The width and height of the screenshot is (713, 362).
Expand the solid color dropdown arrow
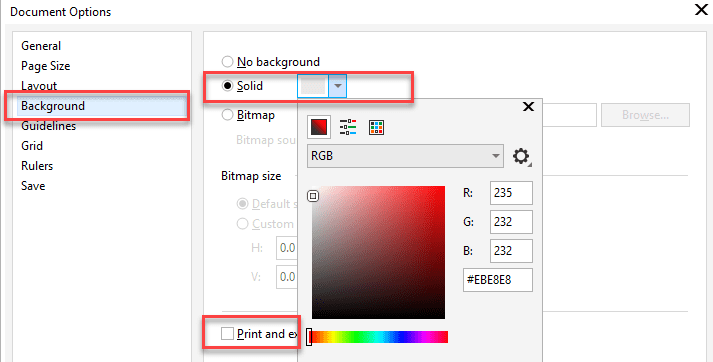[337, 86]
